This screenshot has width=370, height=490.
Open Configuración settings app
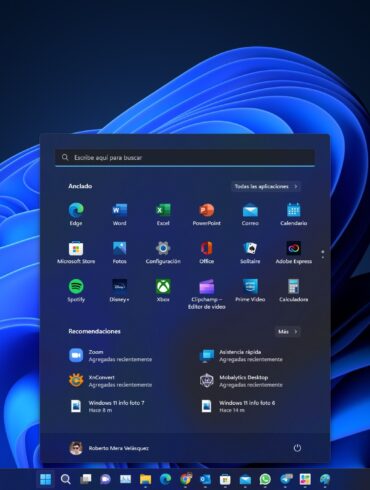[x=163, y=252]
